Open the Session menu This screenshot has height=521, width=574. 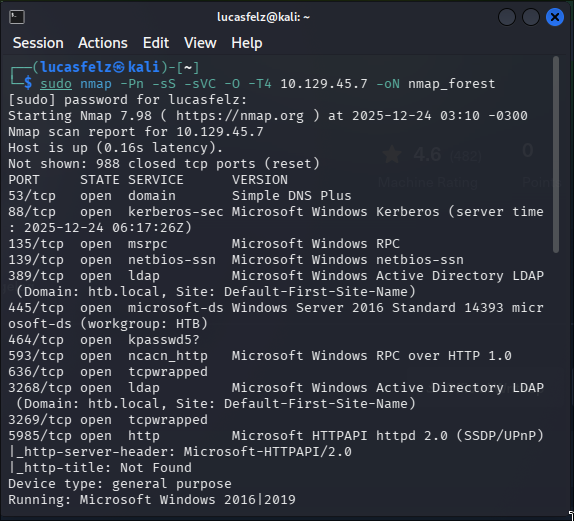38,43
